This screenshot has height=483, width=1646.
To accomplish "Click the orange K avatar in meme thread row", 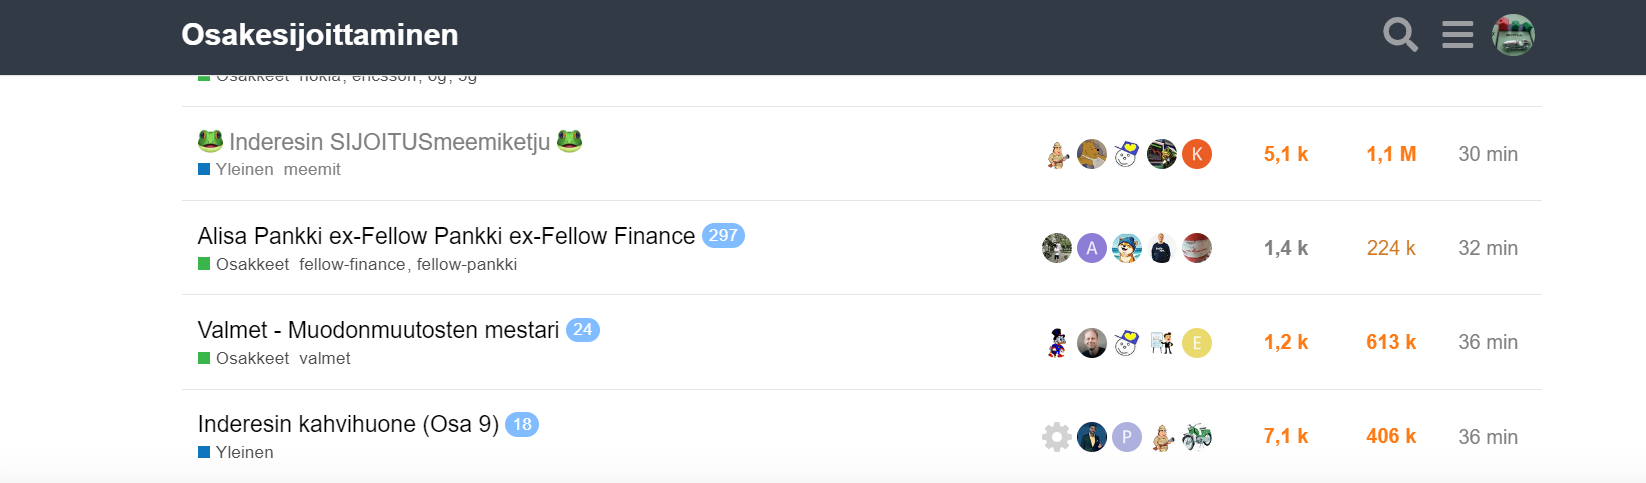I will [x=1197, y=154].
